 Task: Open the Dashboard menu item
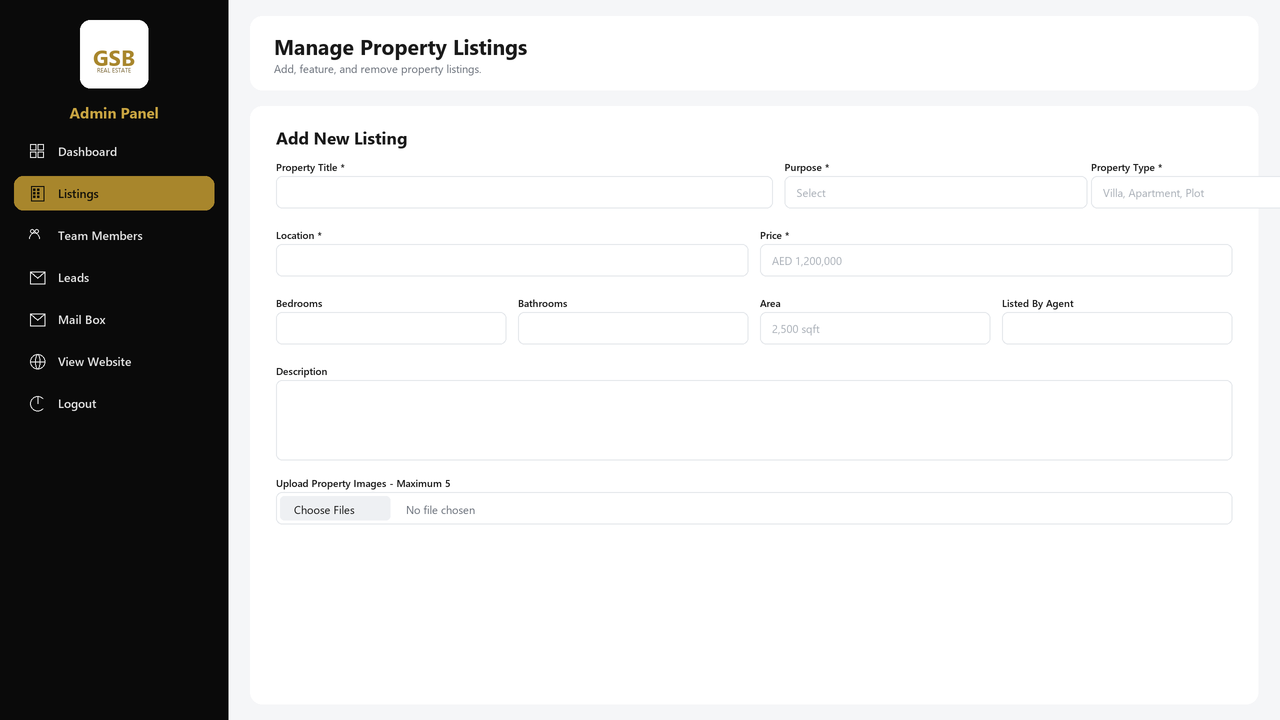(x=114, y=151)
